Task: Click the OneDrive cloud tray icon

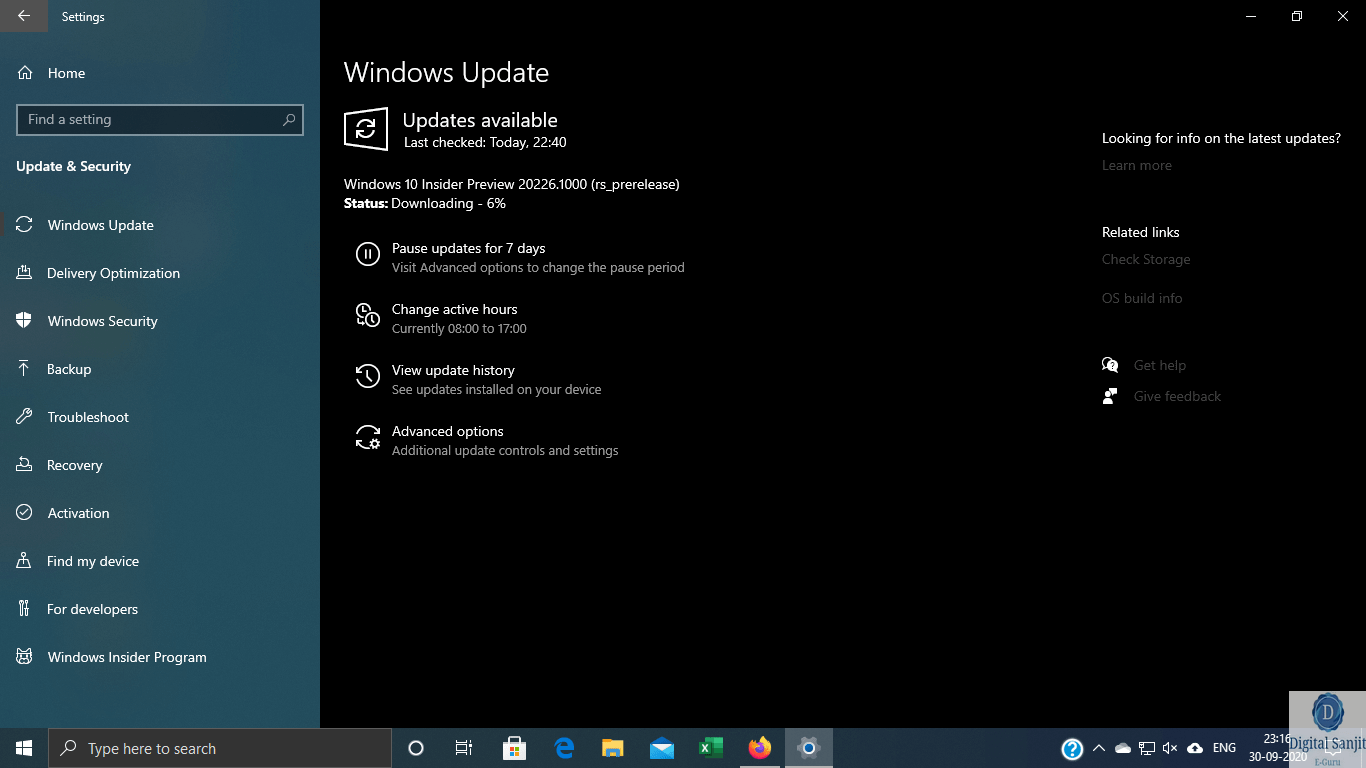Action: click(x=1123, y=748)
